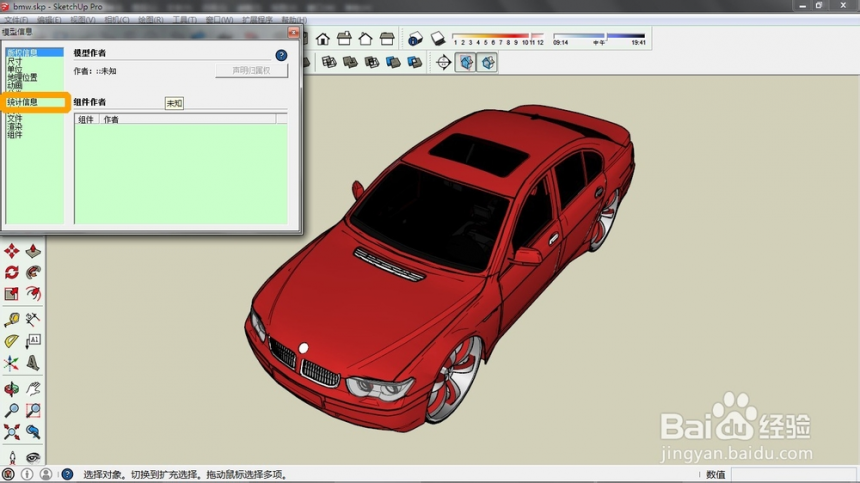Click the Section Plane tool
860x483 pixels.
pyautogui.click(x=444, y=62)
